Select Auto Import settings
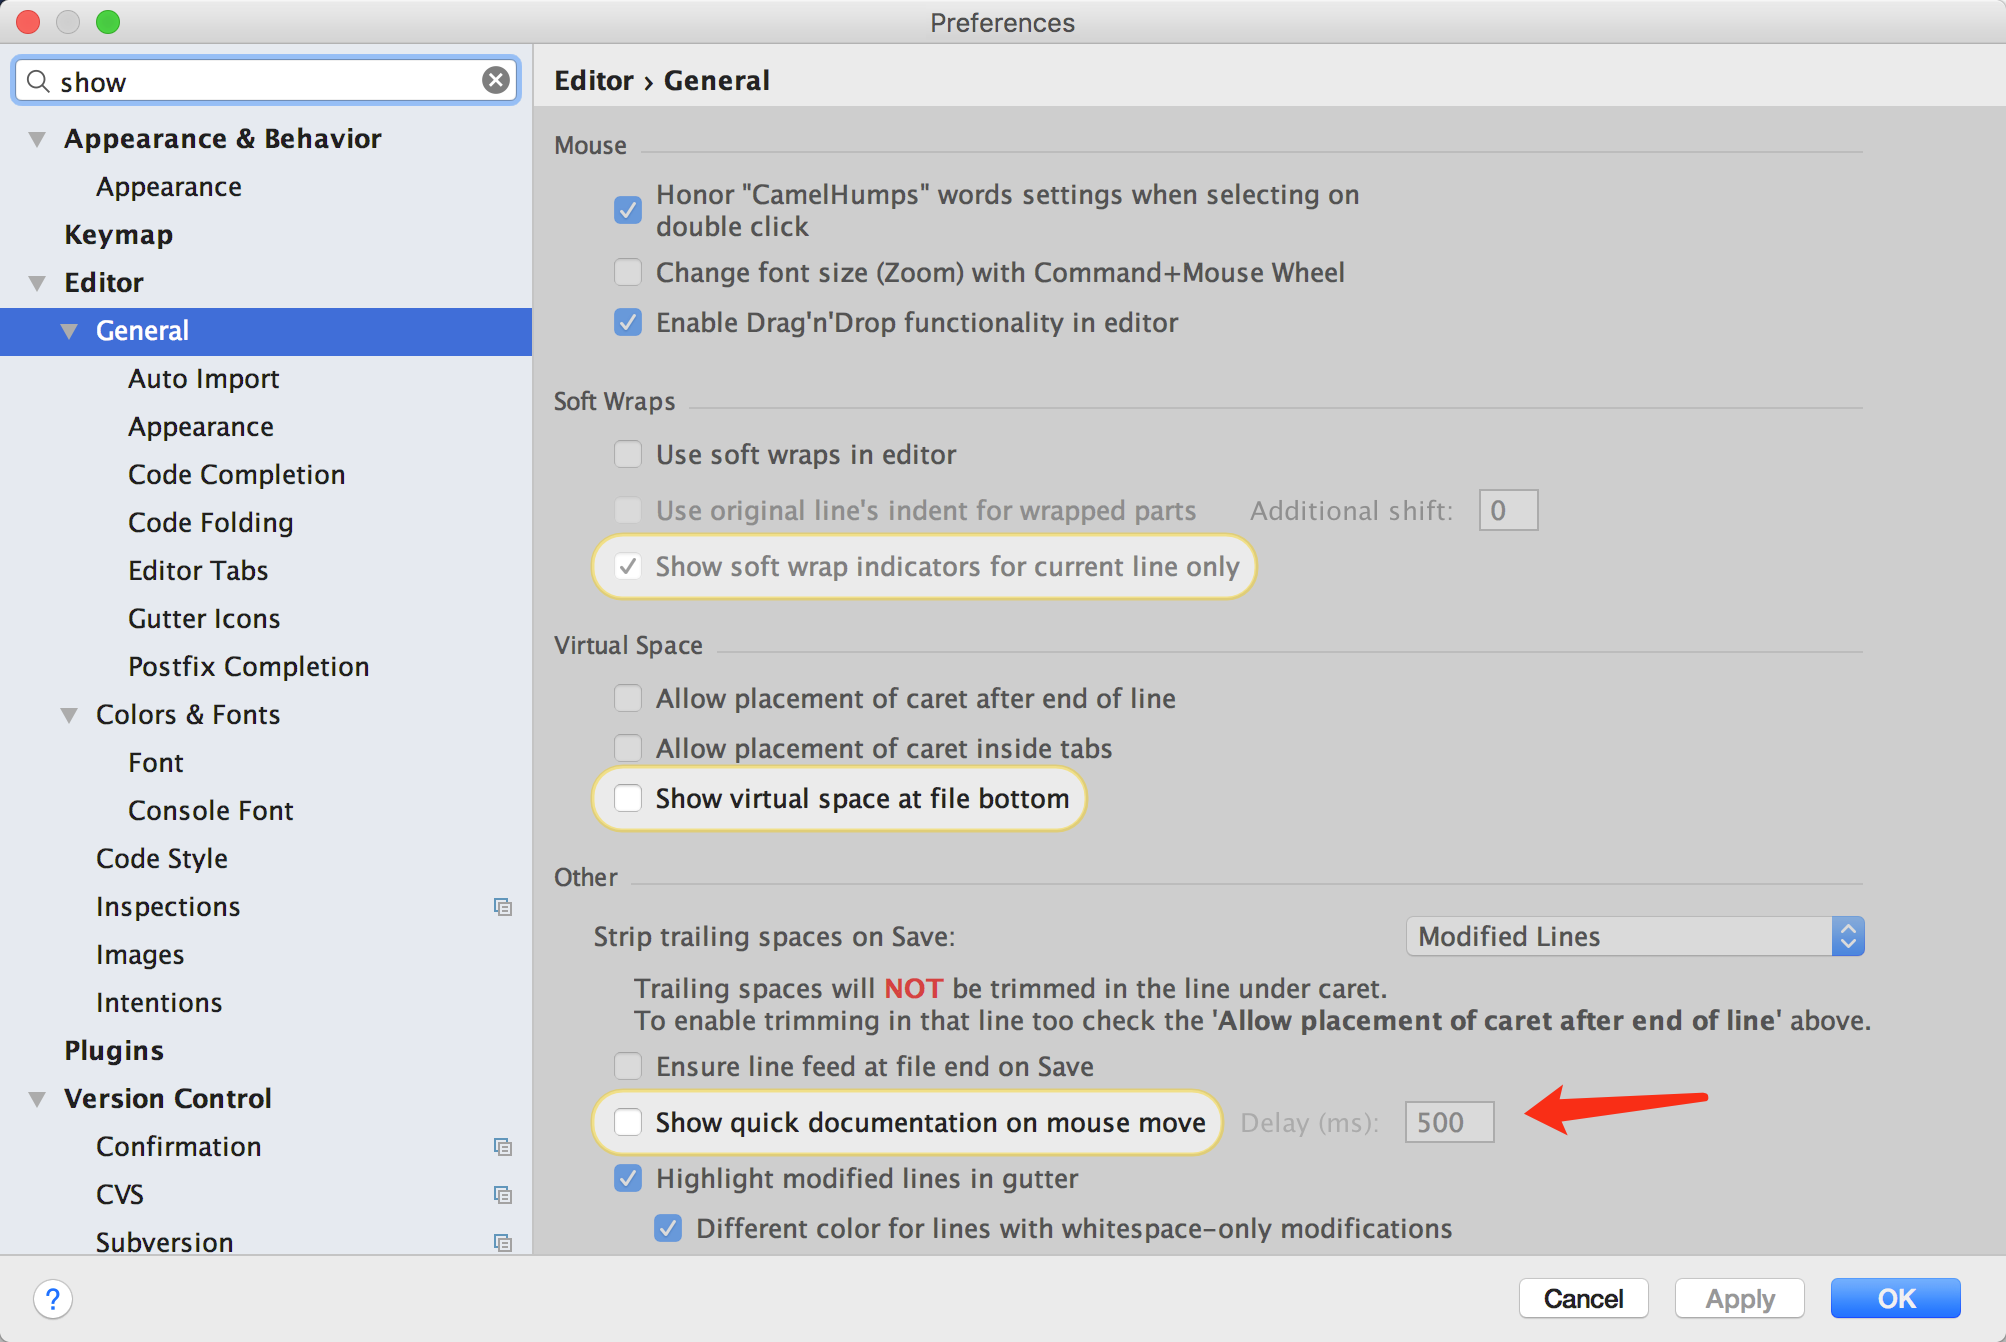 204,379
